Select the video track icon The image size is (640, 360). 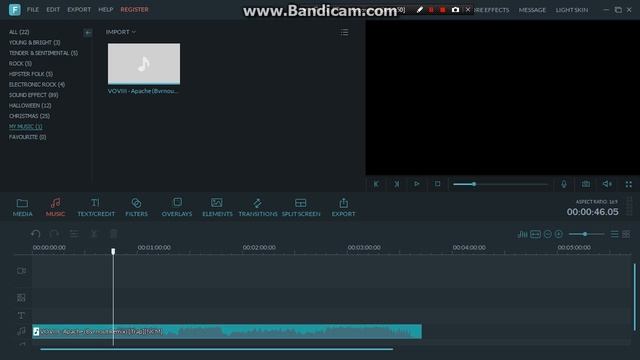(x=21, y=271)
